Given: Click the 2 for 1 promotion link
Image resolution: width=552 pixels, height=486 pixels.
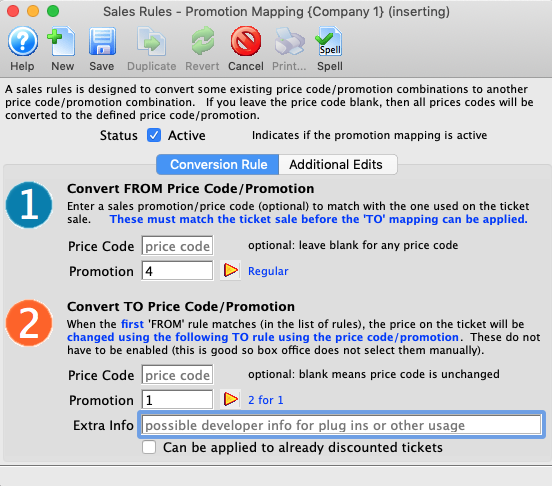Looking at the screenshot, I should [265, 400].
